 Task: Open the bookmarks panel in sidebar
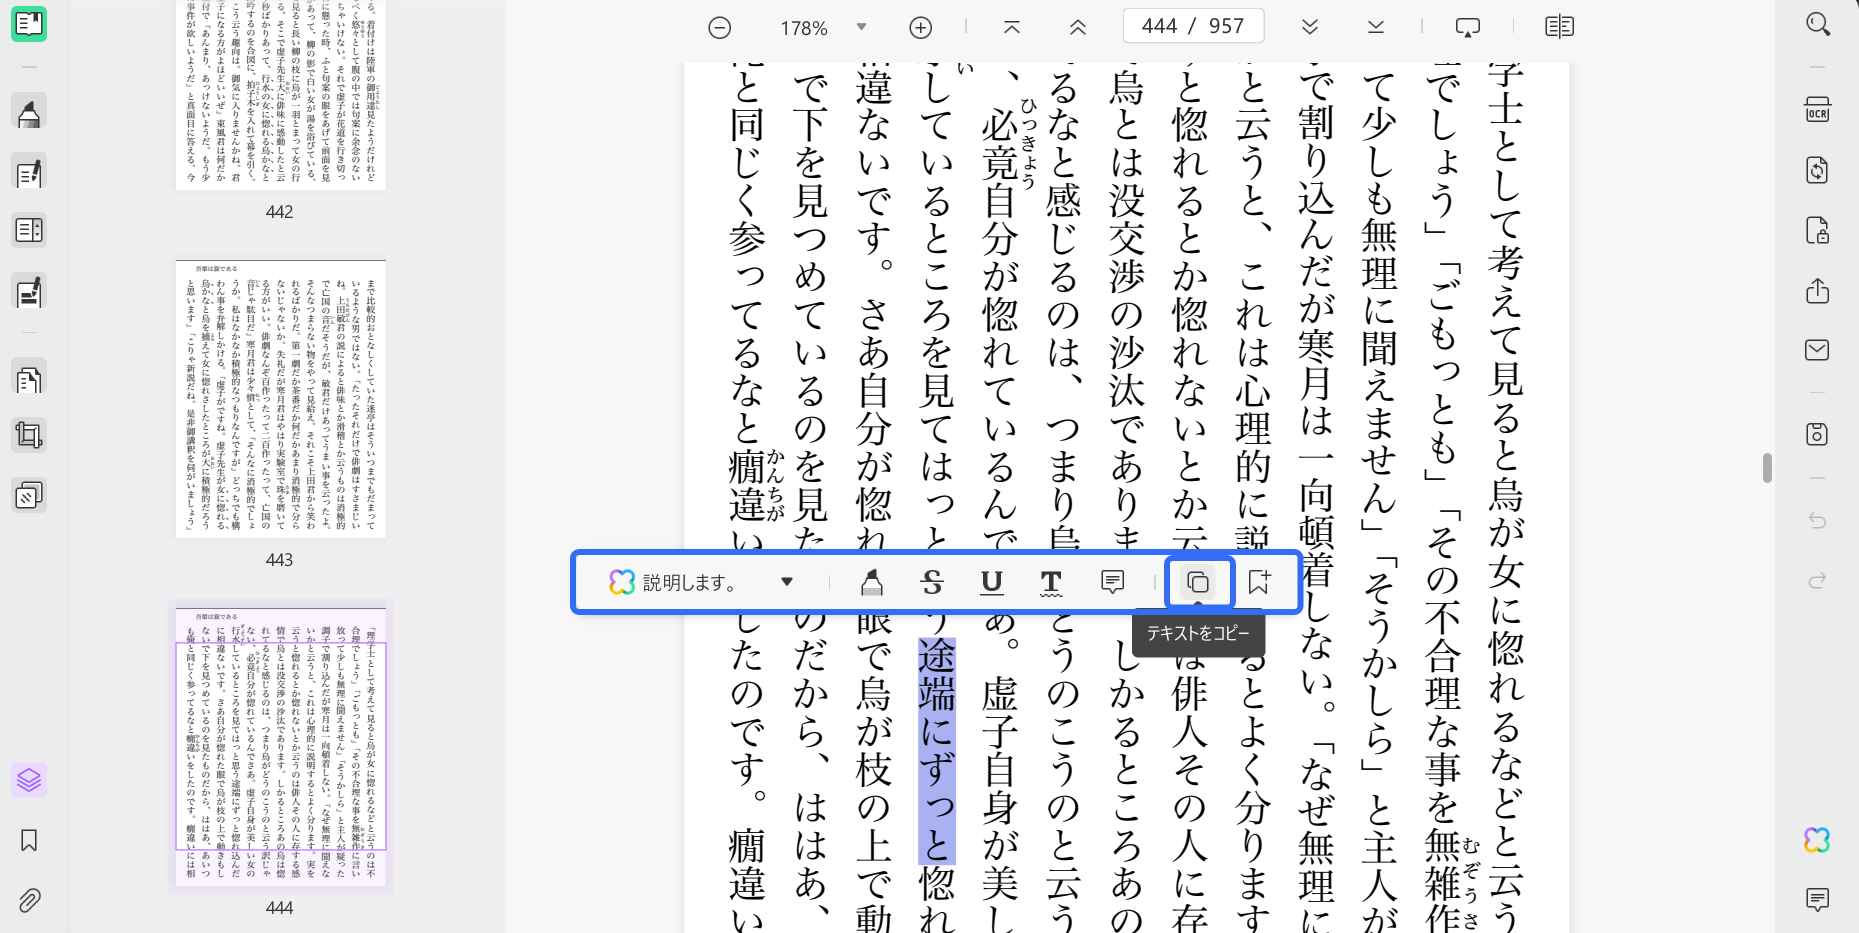click(x=29, y=840)
